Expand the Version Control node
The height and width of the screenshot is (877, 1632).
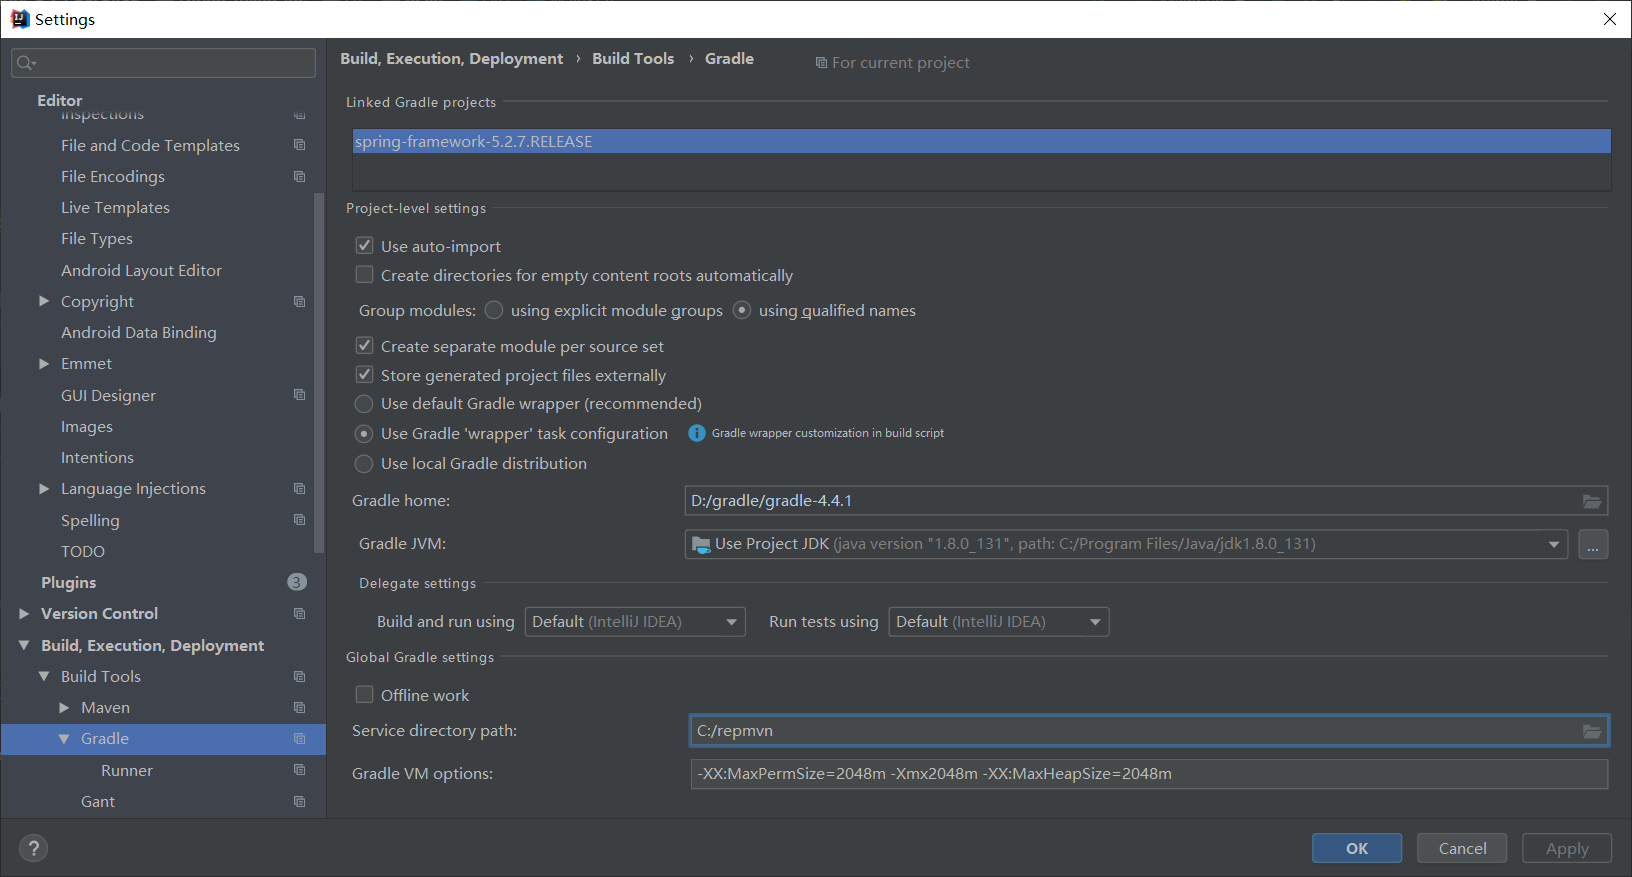[24, 613]
